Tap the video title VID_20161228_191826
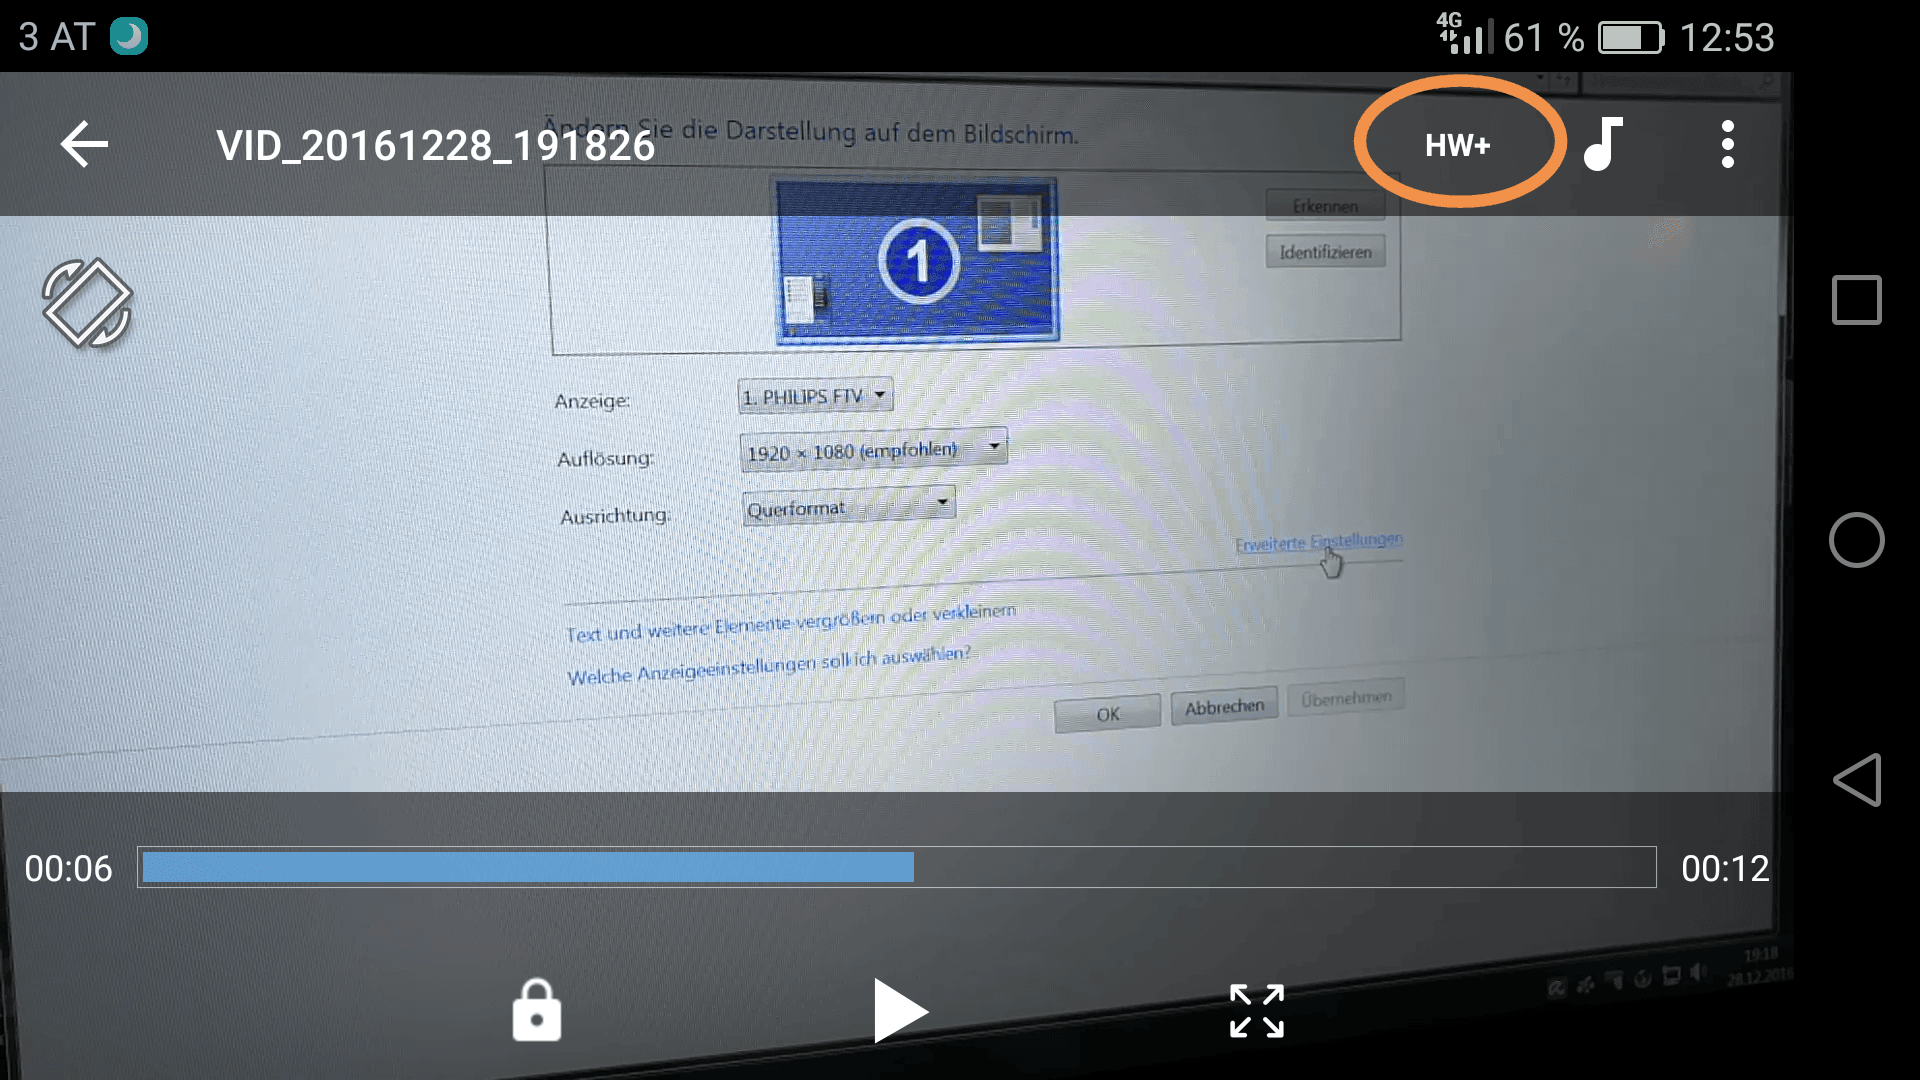Image resolution: width=1920 pixels, height=1080 pixels. click(435, 146)
